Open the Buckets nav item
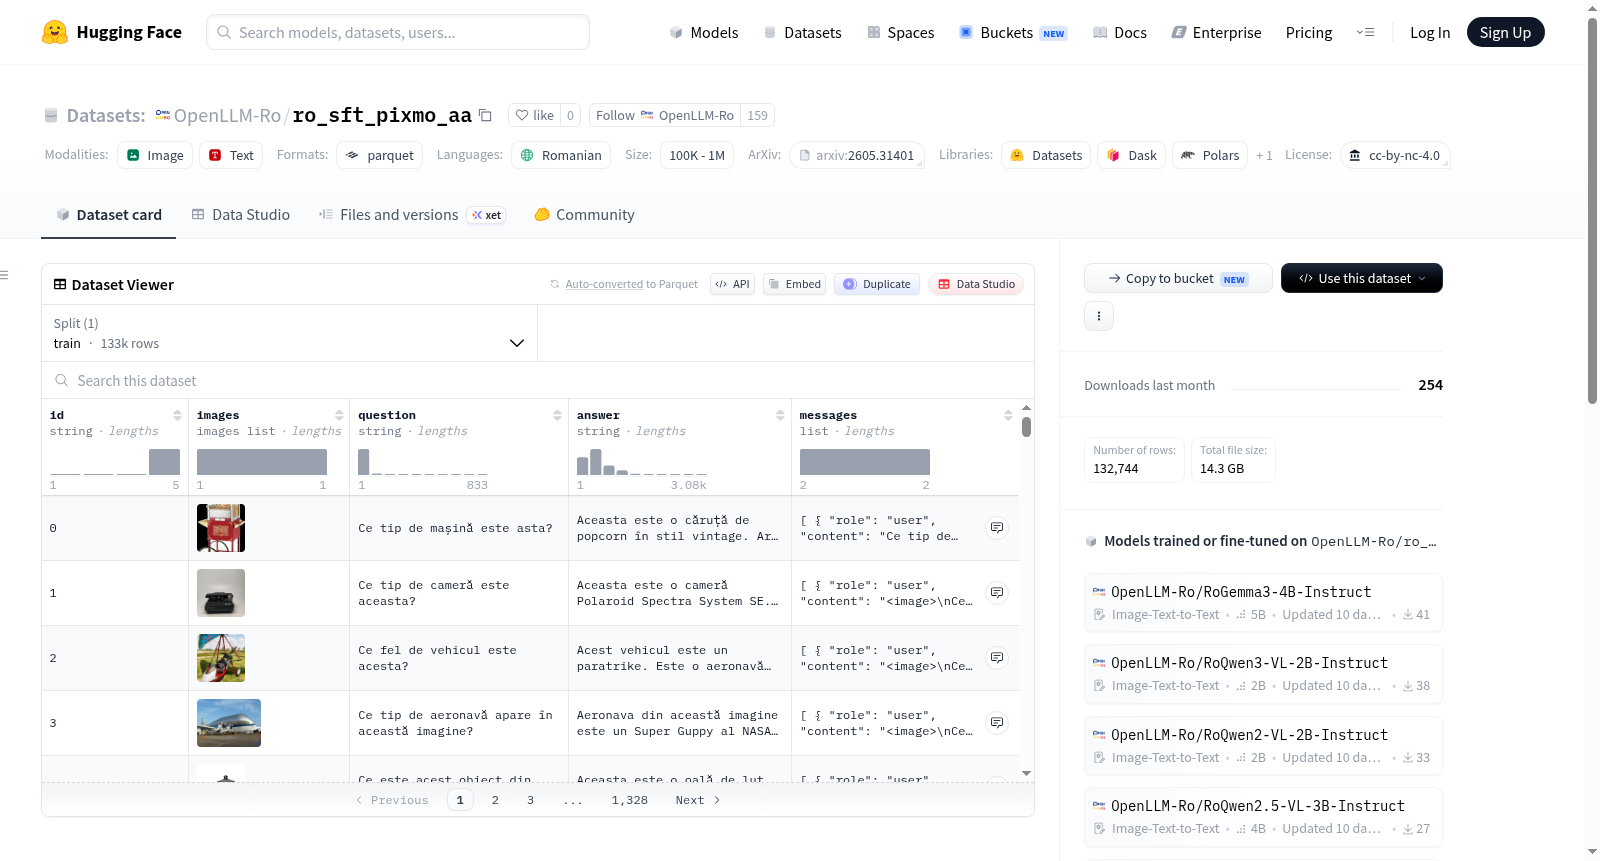The height and width of the screenshot is (861, 1600). [x=1013, y=32]
